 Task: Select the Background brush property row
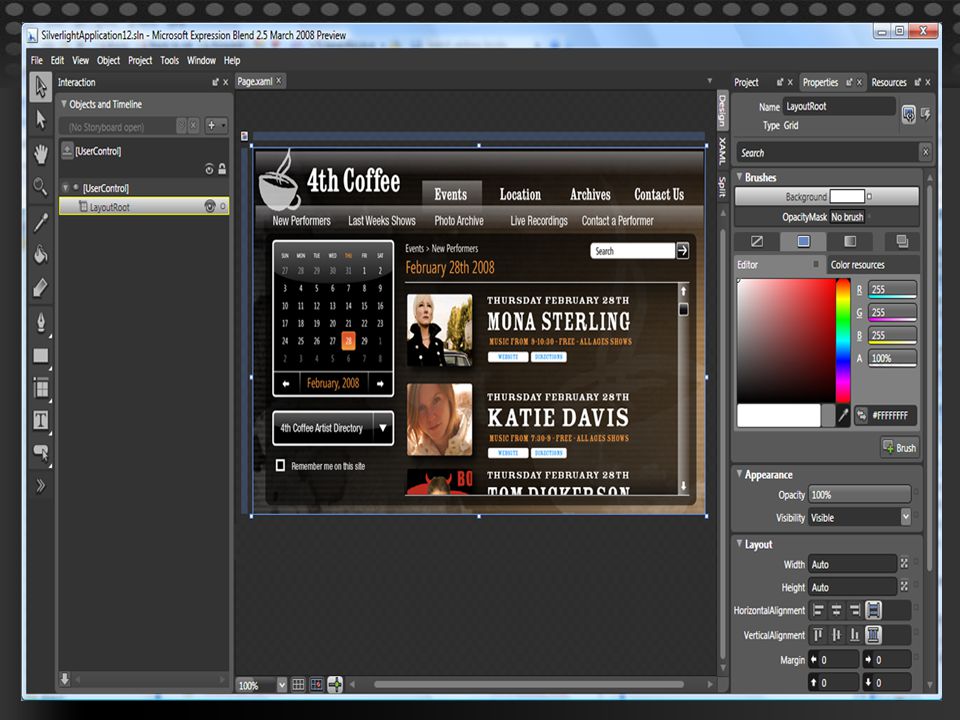[x=827, y=197]
